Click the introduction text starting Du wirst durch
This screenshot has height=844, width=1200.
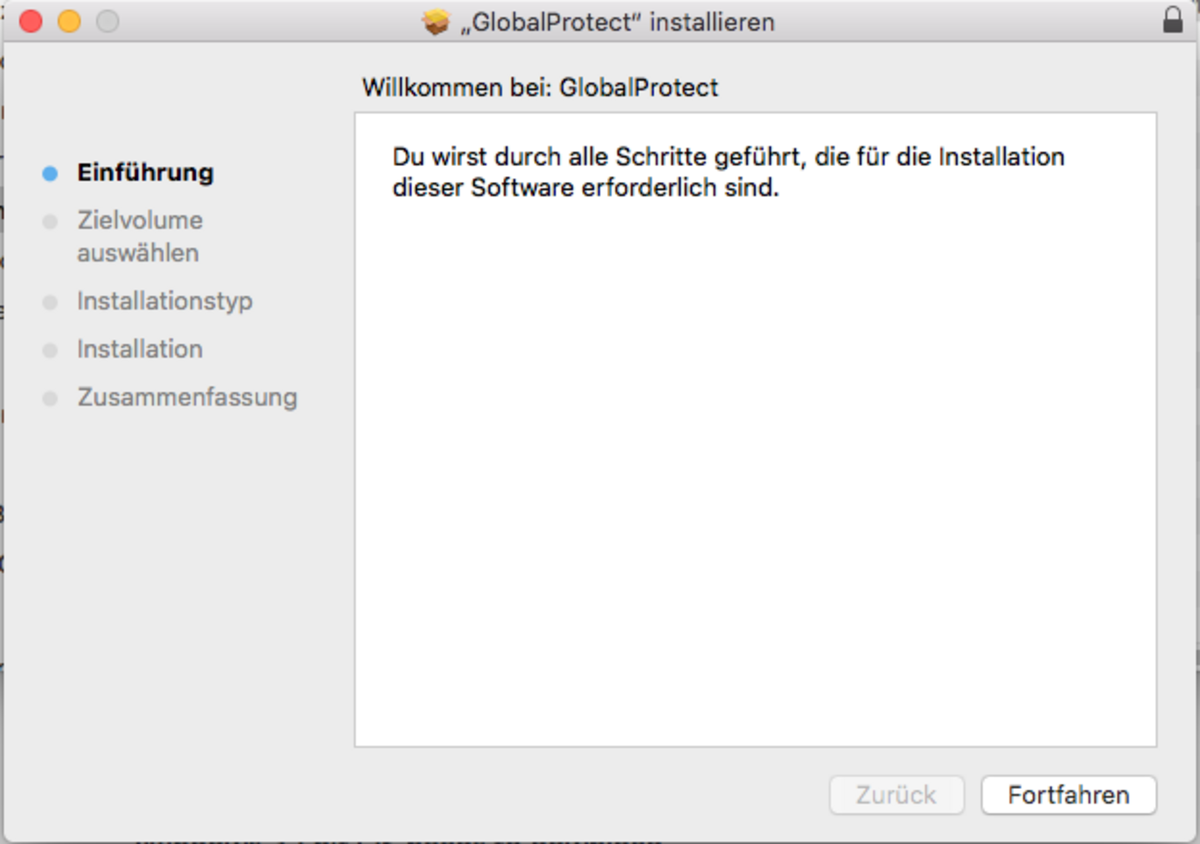729,172
